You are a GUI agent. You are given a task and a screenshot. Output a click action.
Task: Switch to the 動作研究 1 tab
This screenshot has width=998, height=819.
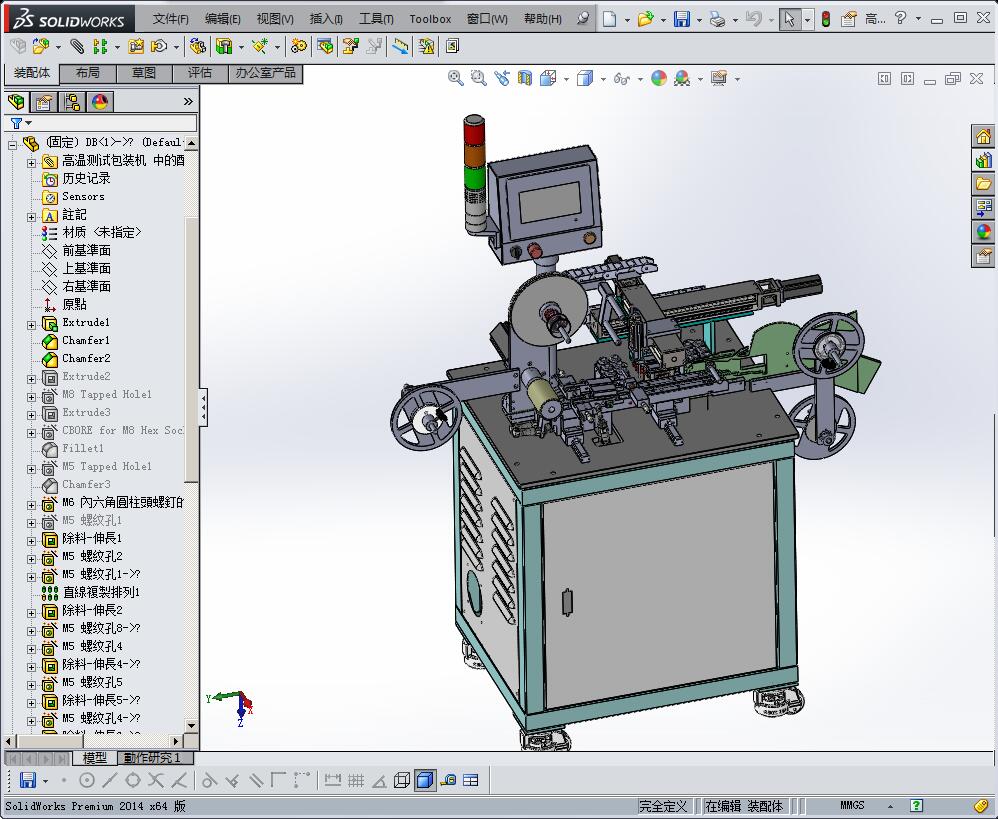(x=152, y=758)
